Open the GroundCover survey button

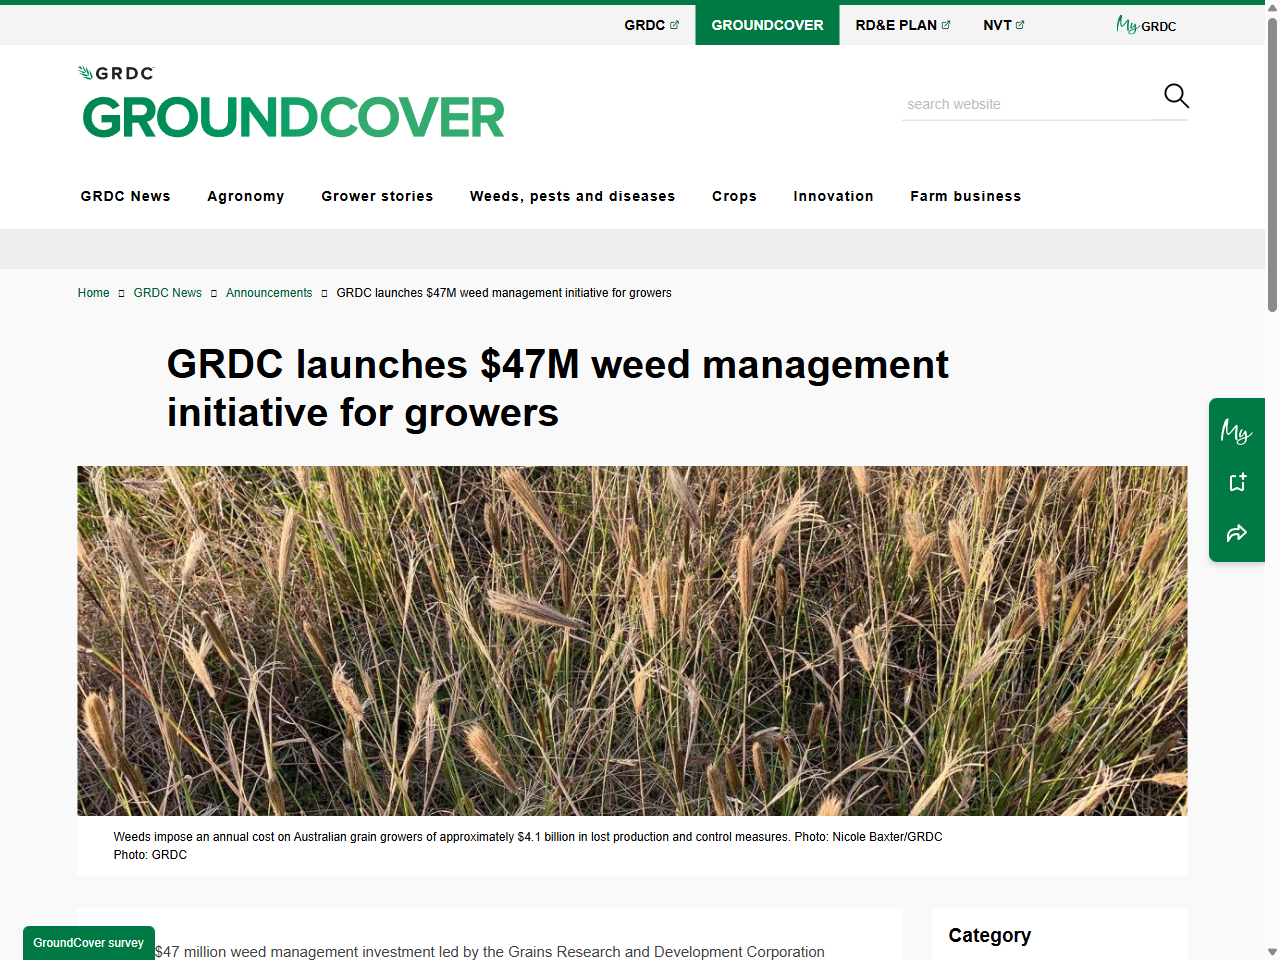(x=88, y=942)
